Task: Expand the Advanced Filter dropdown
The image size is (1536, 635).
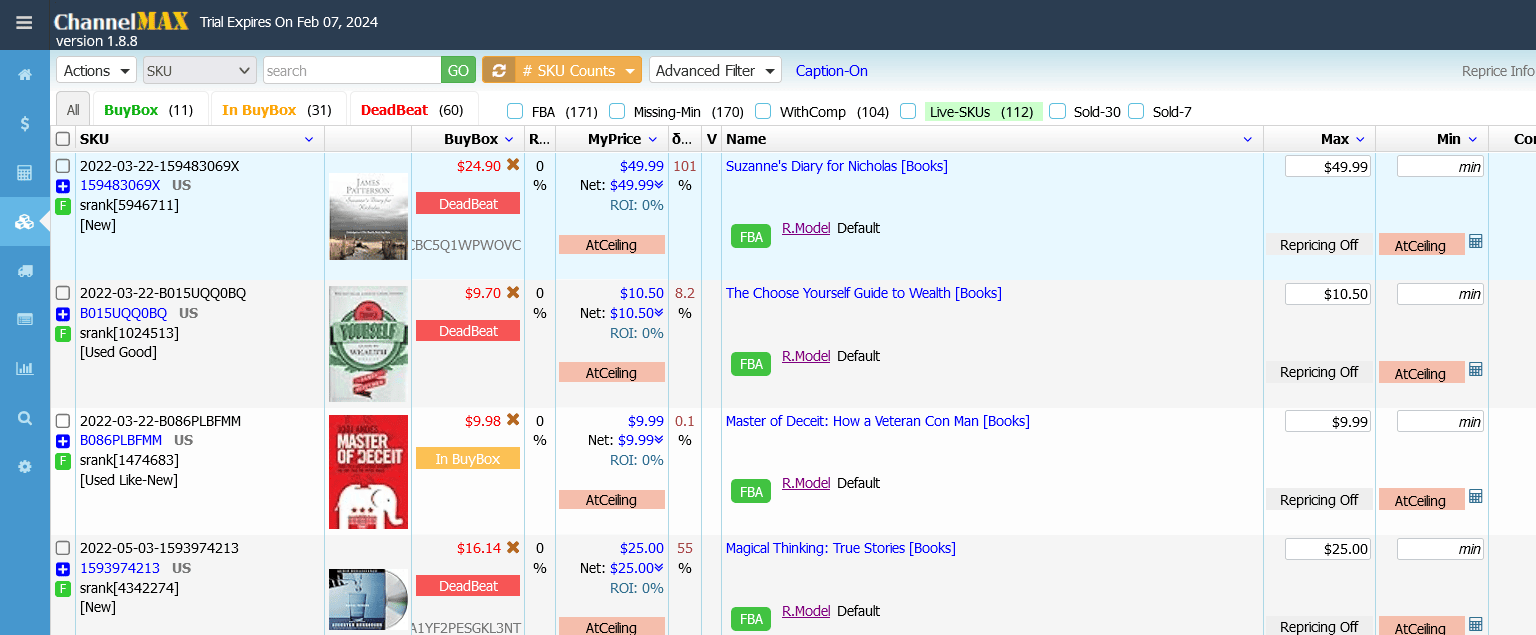Action: pyautogui.click(x=714, y=69)
